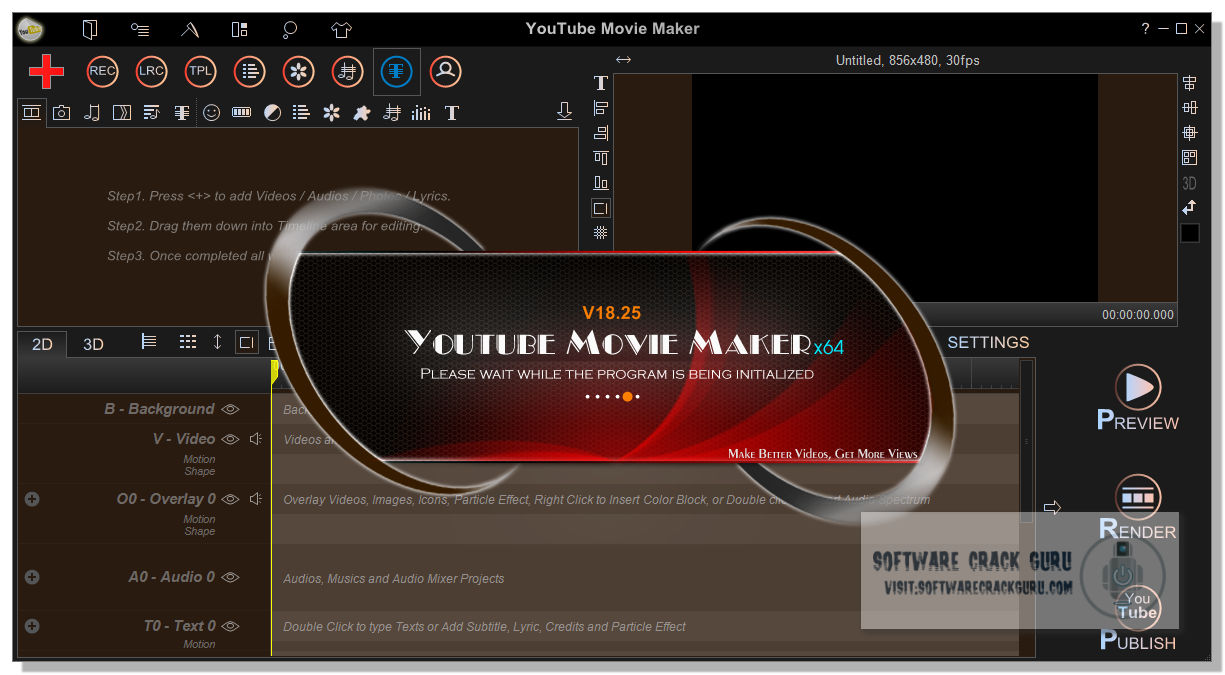Mute the V - Video track
Image resolution: width=1225 pixels, height=675 pixels.
pyautogui.click(x=256, y=439)
